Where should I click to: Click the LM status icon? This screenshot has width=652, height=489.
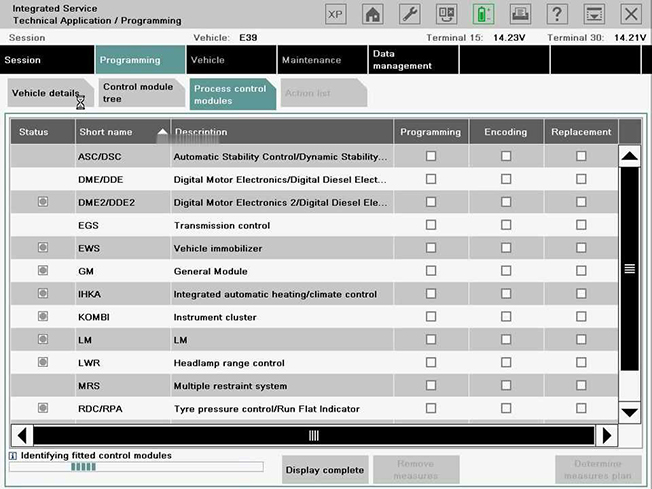tap(43, 339)
